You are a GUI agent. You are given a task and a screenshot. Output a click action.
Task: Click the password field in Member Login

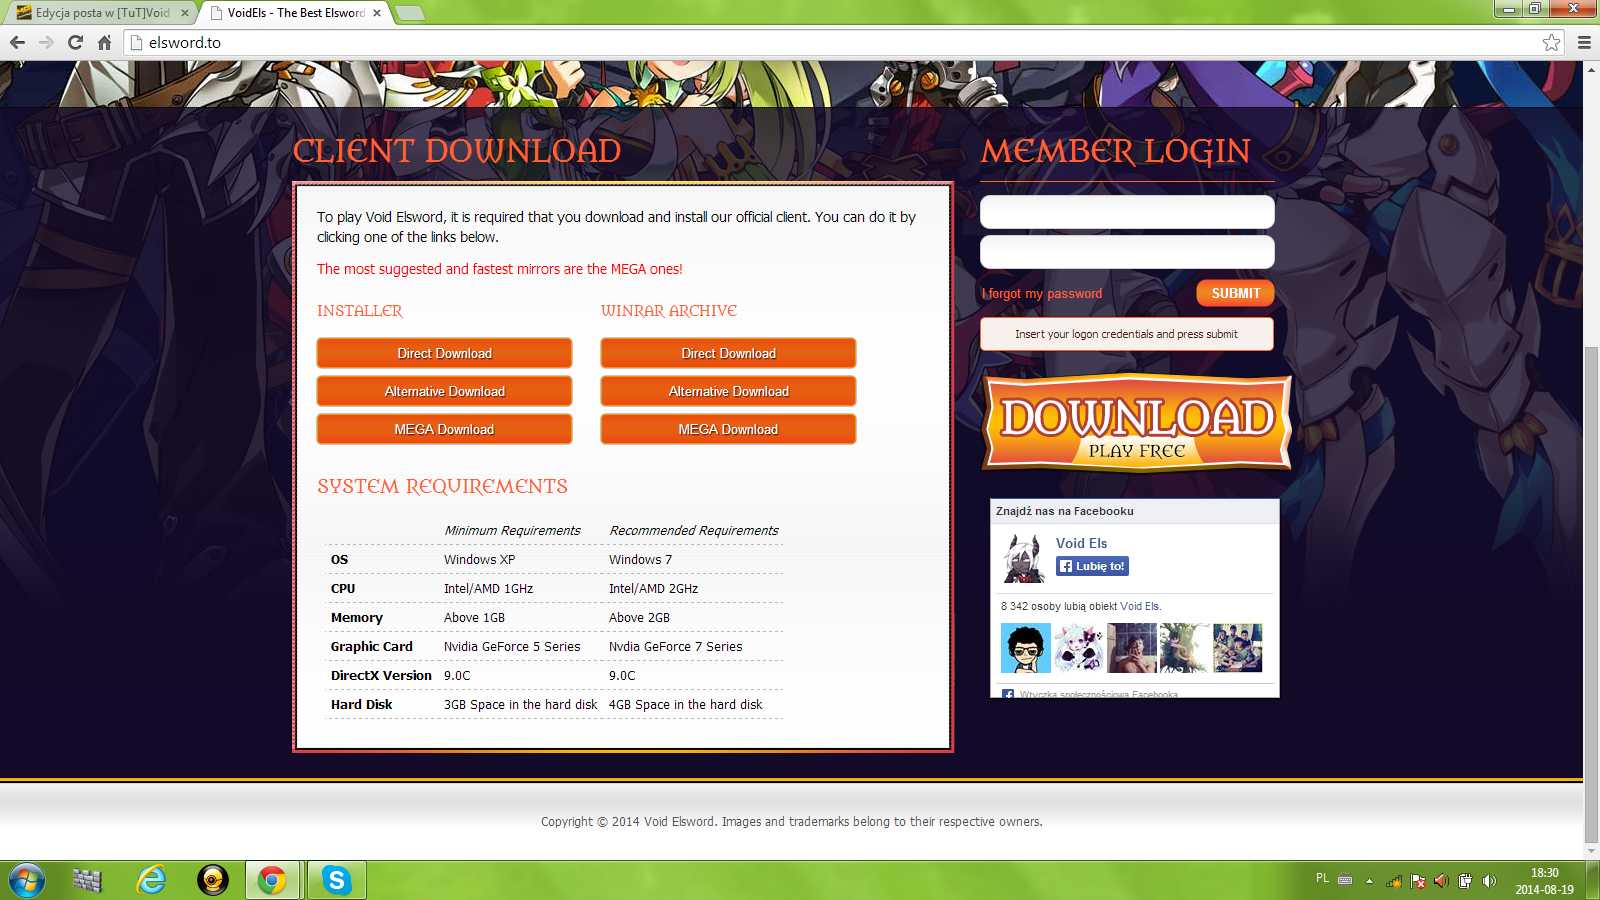[x=1127, y=252]
